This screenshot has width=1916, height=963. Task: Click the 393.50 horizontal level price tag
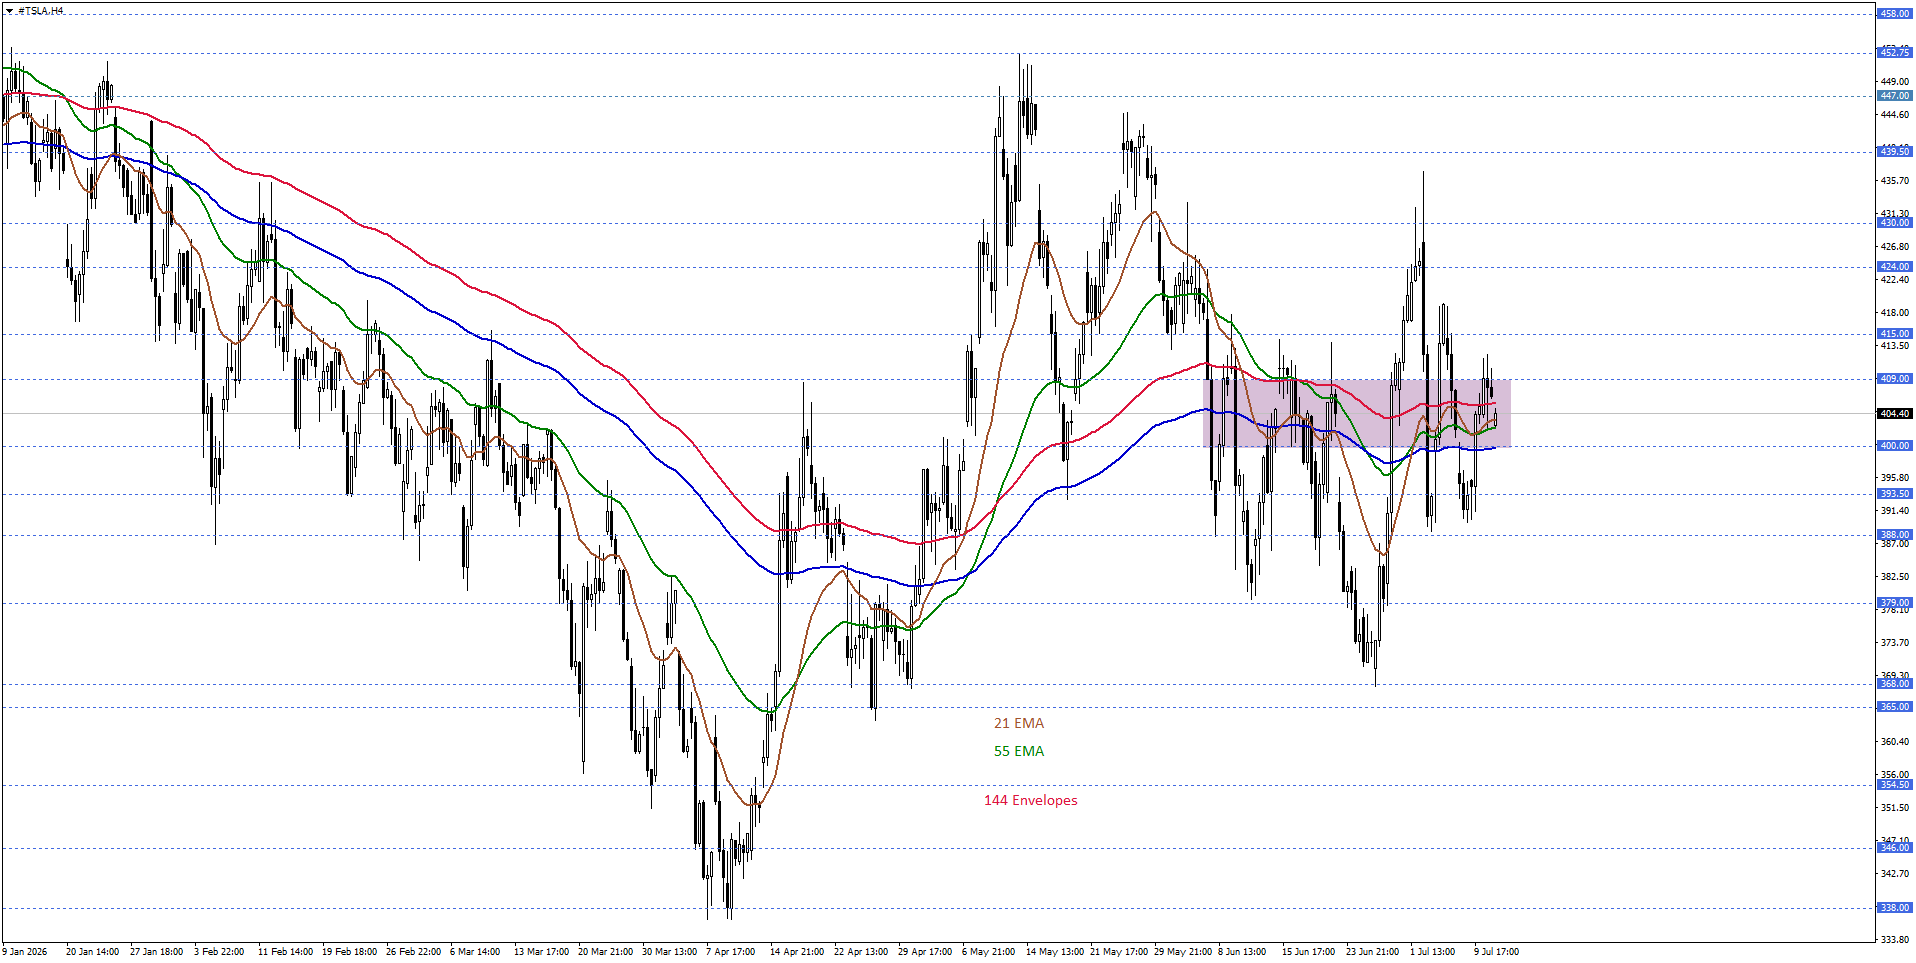point(1895,494)
